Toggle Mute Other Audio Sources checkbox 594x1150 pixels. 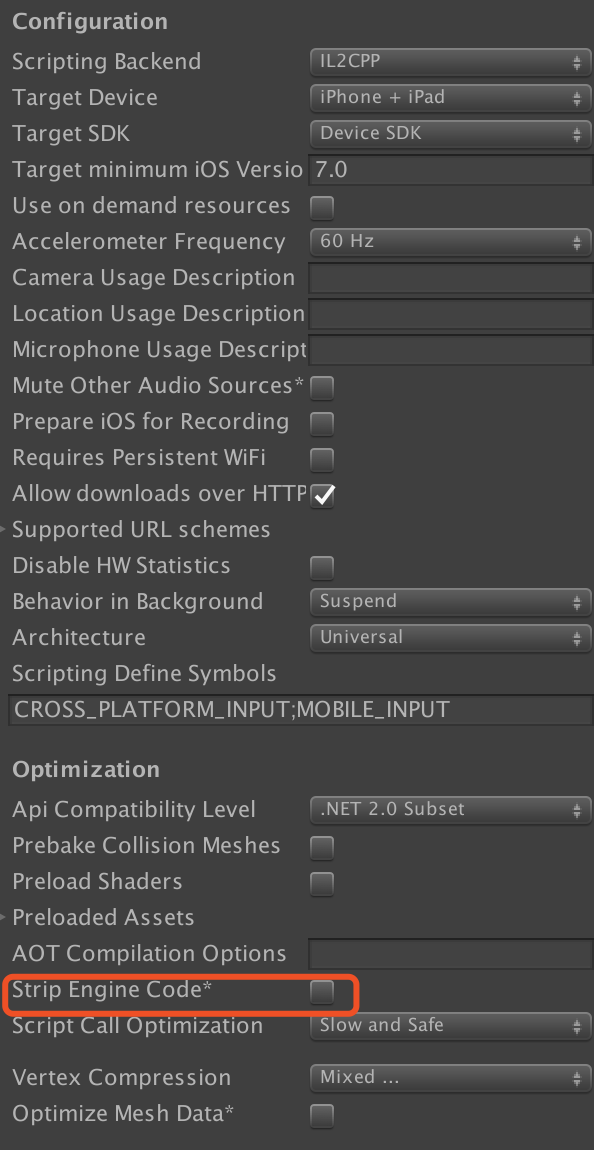point(322,387)
